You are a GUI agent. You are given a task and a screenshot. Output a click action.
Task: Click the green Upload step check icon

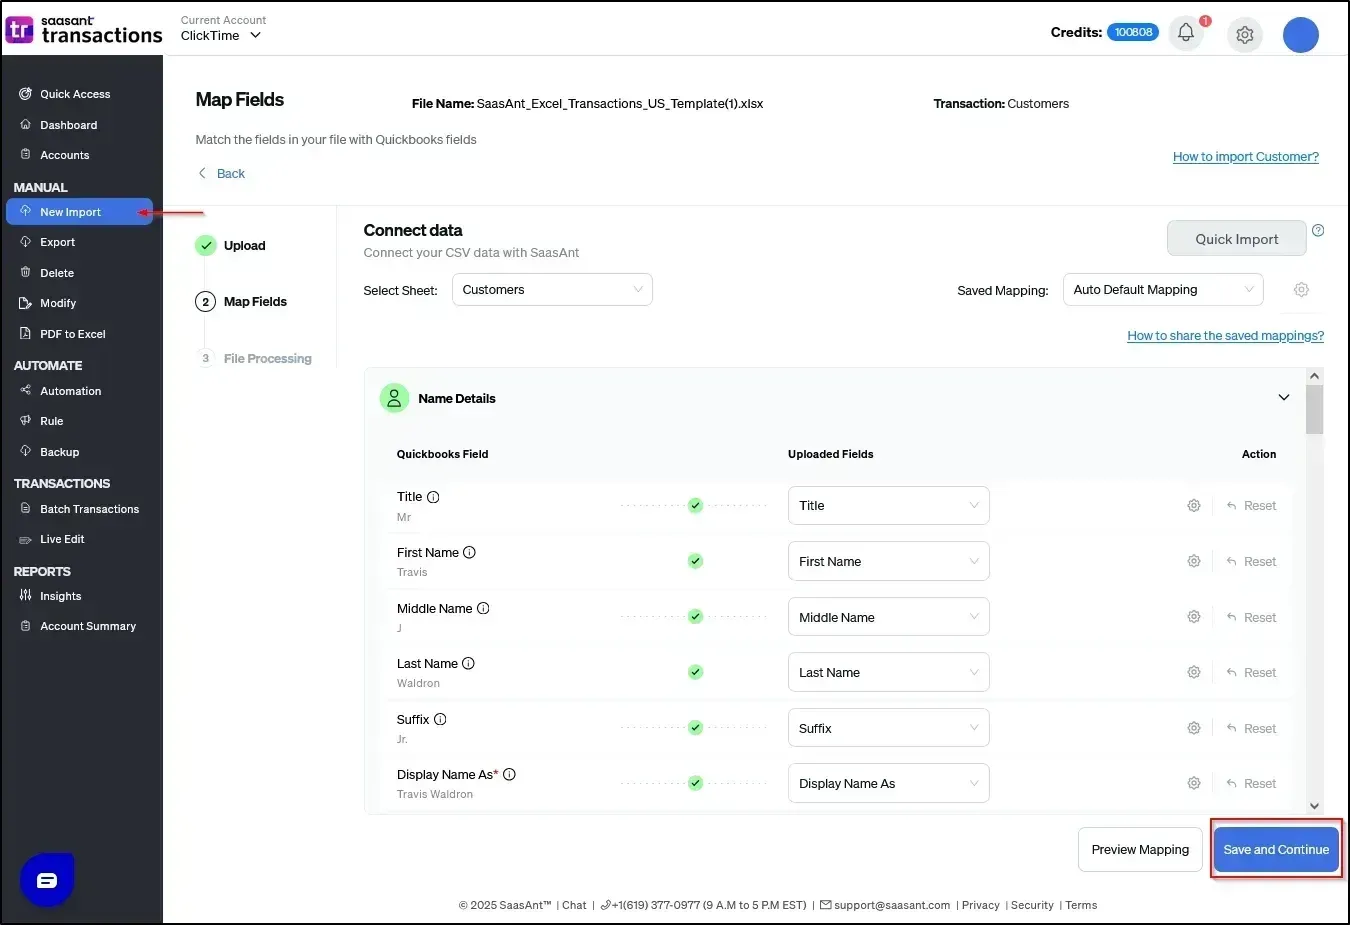(x=206, y=246)
